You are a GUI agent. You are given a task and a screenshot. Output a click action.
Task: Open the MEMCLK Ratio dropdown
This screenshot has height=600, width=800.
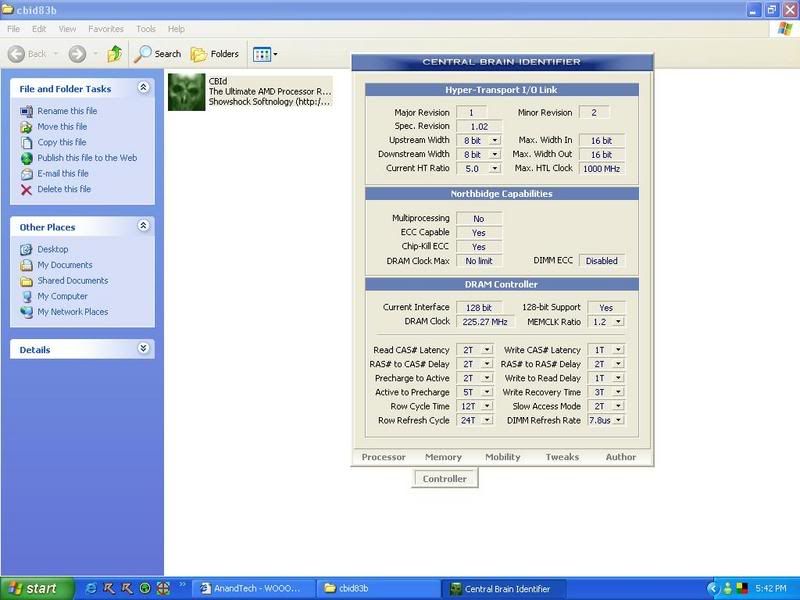click(x=618, y=322)
